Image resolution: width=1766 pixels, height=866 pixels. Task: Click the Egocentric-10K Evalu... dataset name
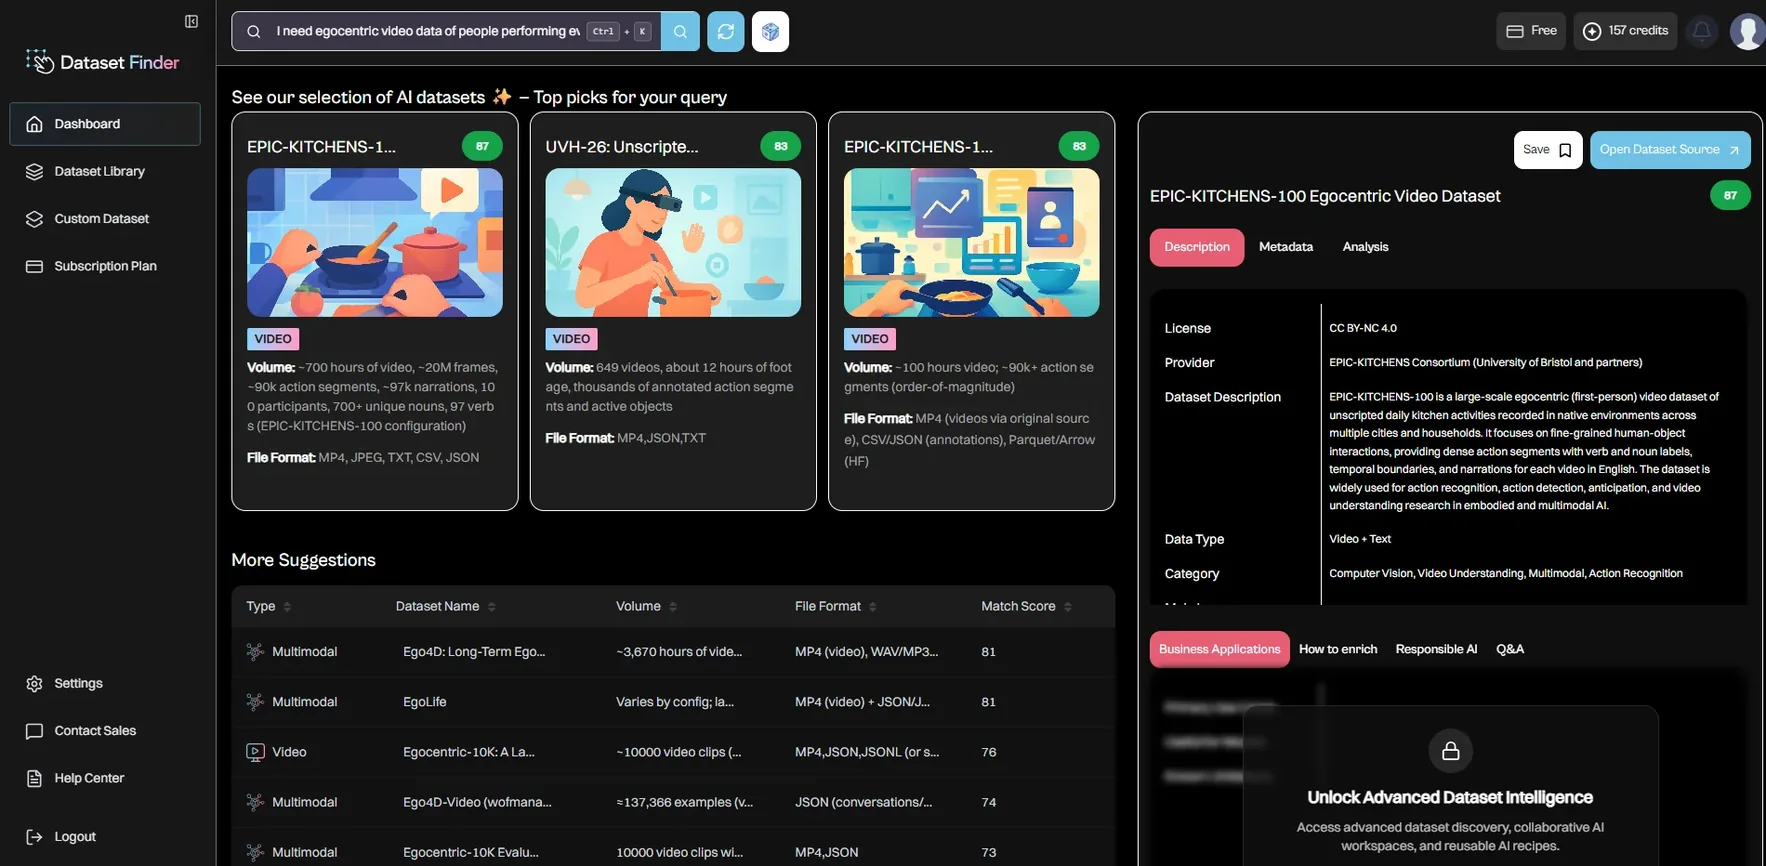tap(471, 852)
